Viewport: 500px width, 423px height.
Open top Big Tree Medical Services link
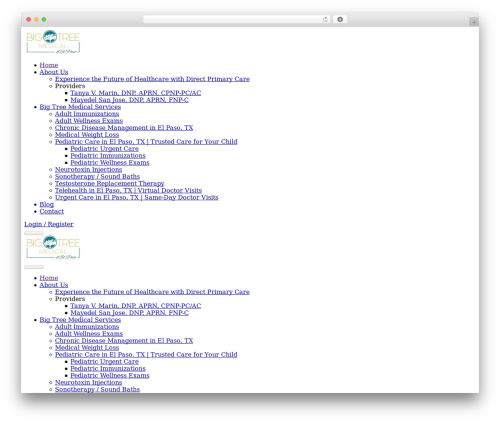click(80, 107)
